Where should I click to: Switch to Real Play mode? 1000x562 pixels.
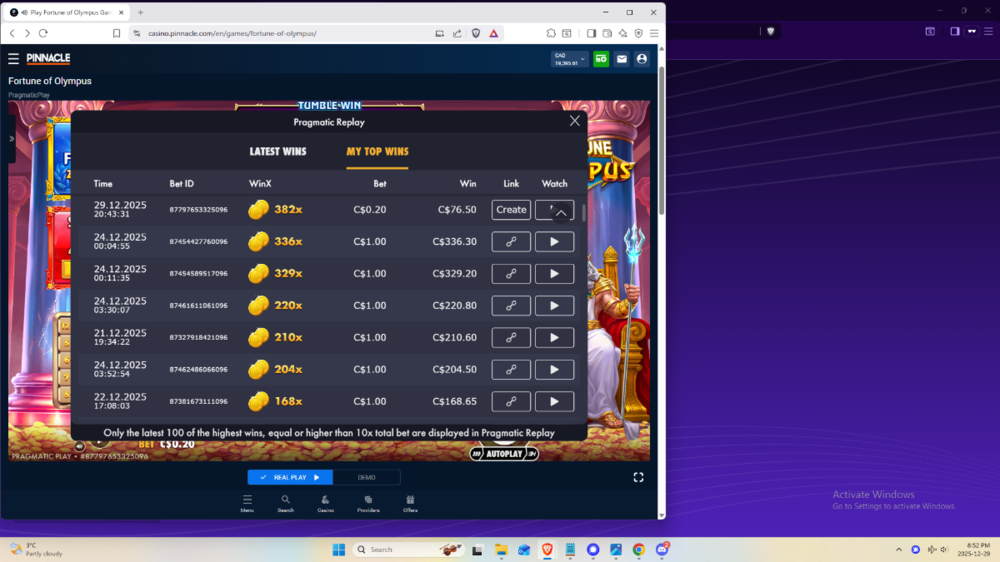tap(290, 477)
